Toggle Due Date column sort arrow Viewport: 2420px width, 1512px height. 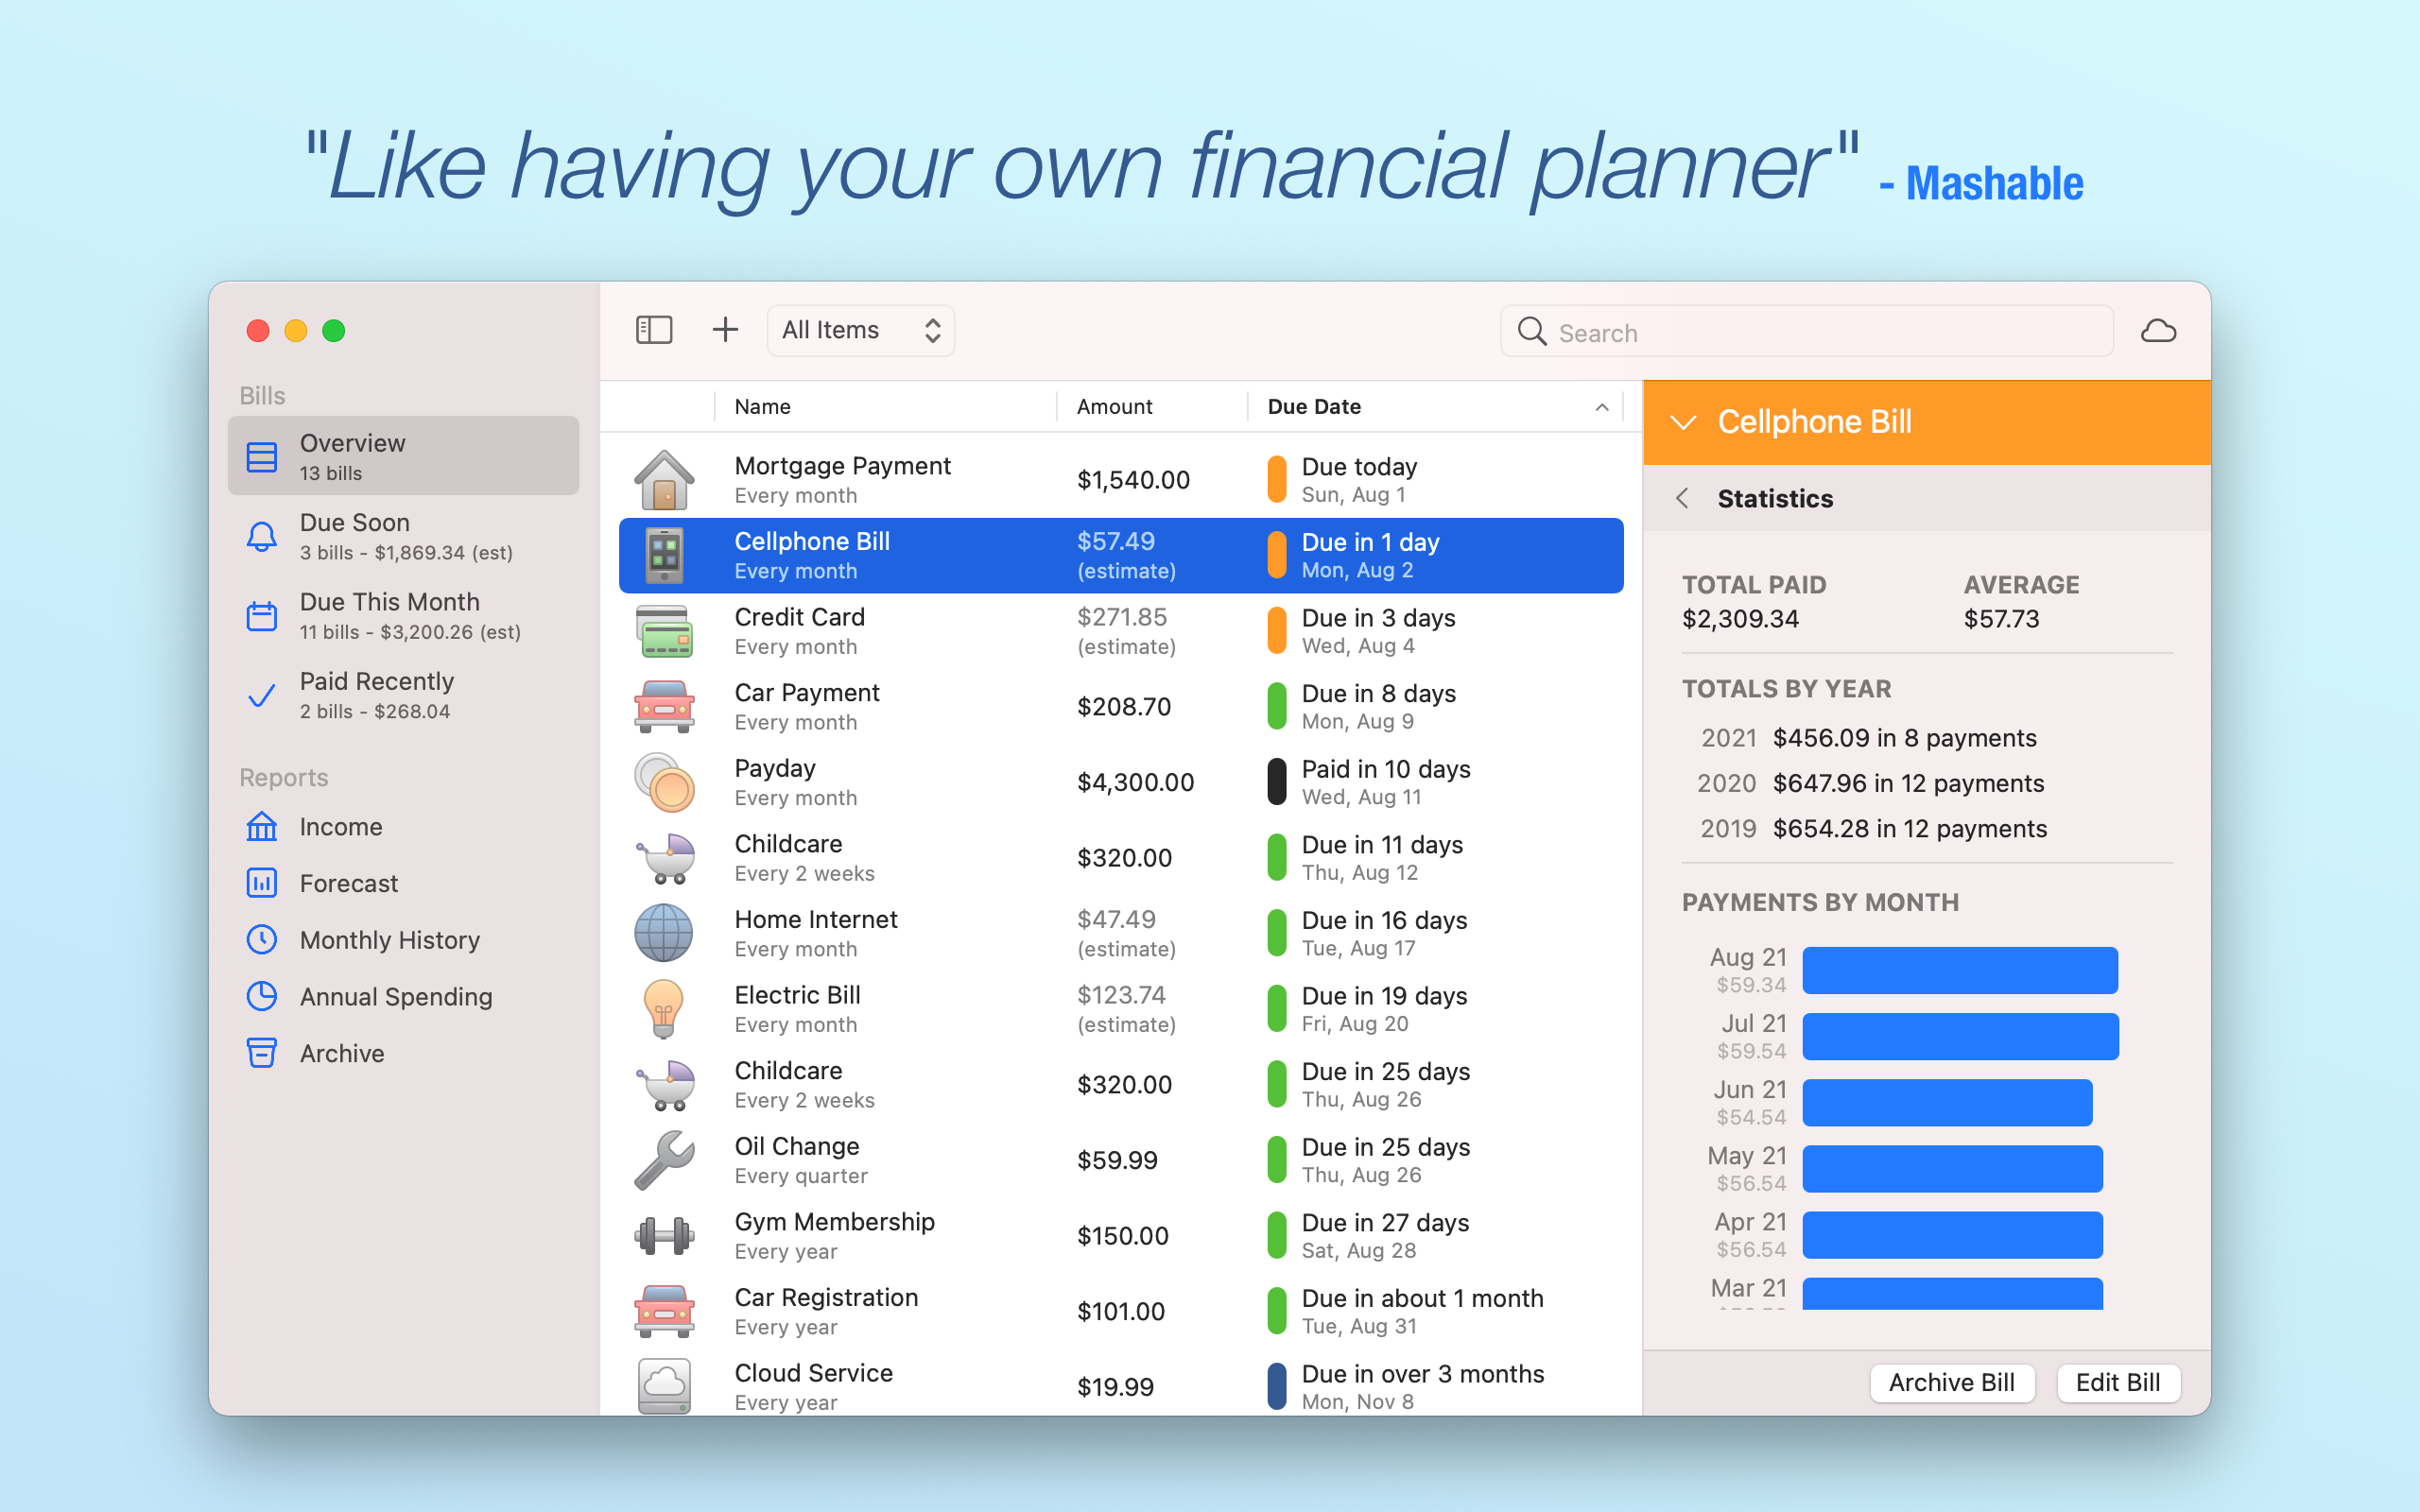tap(1601, 407)
